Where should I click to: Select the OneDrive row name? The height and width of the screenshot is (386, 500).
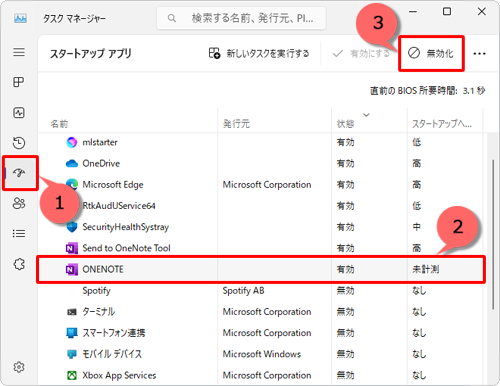(101, 164)
